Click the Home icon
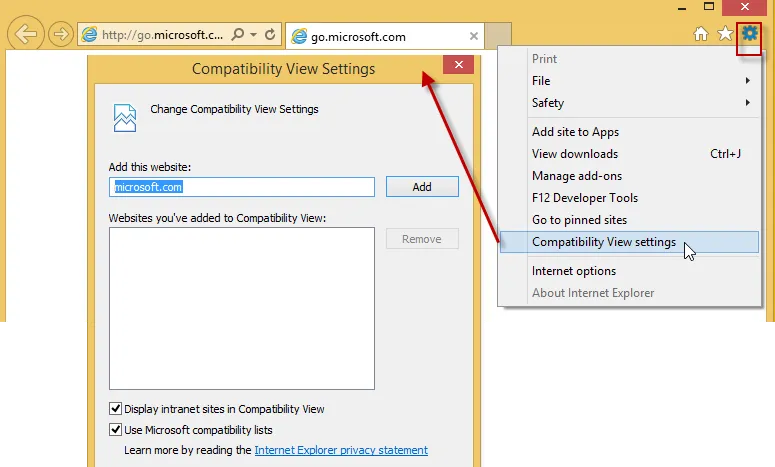This screenshot has height=467, width=775. (700, 34)
